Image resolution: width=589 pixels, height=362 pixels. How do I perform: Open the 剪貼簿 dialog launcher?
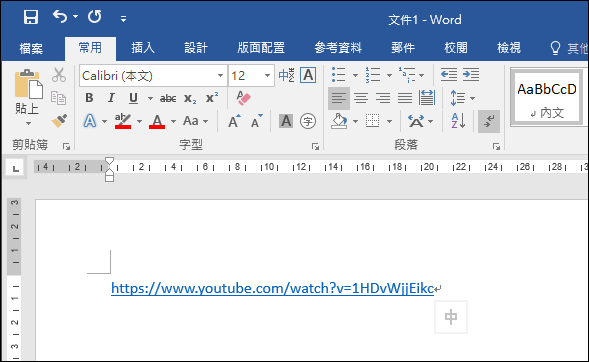pyautogui.click(x=66, y=147)
